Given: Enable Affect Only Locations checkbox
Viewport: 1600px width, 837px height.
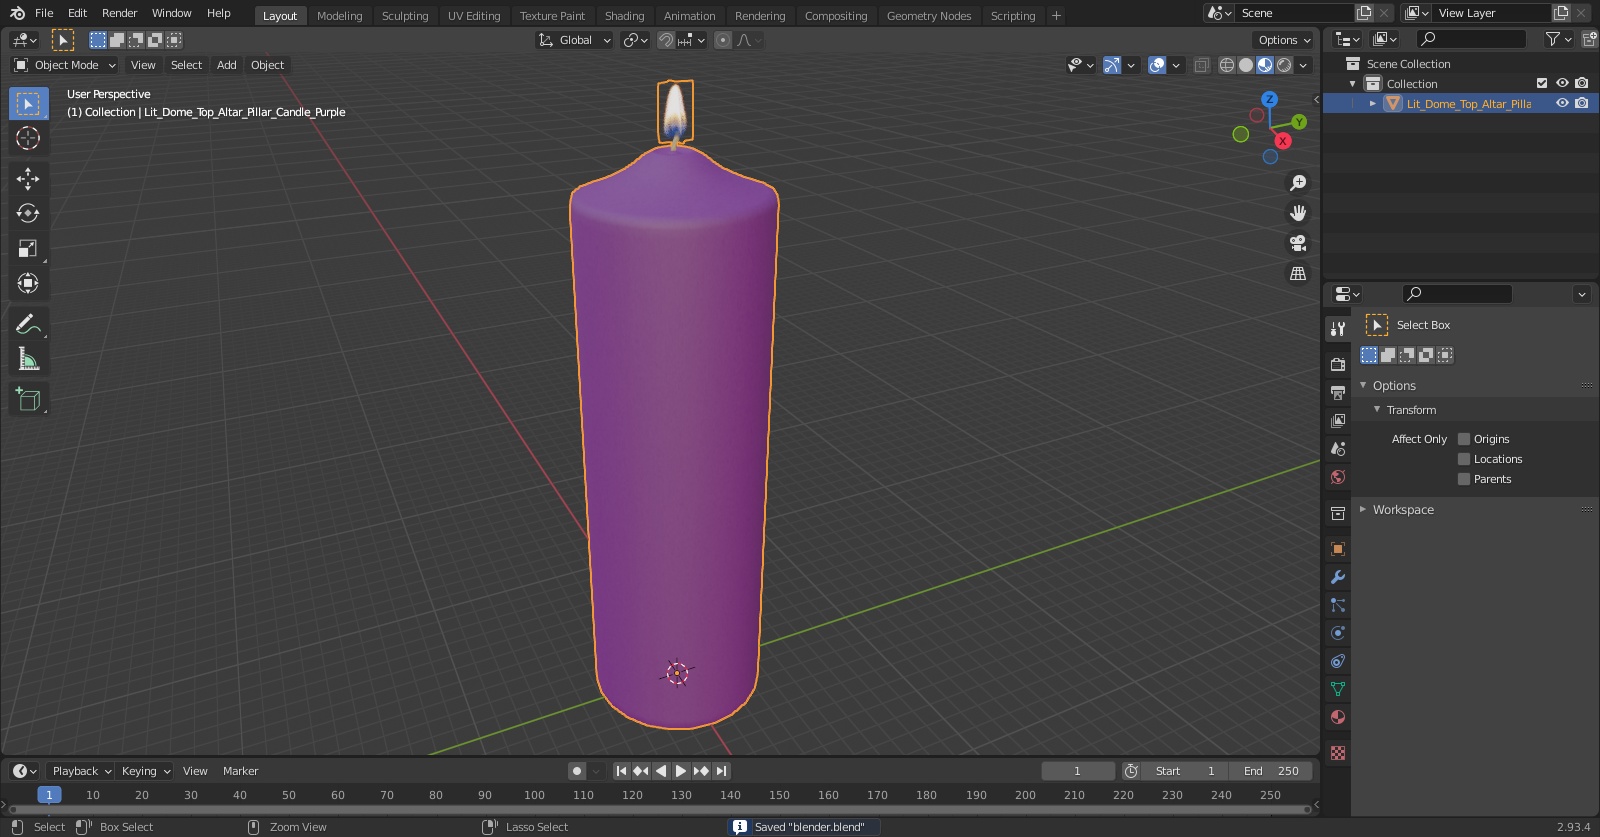Looking at the screenshot, I should coord(1464,459).
